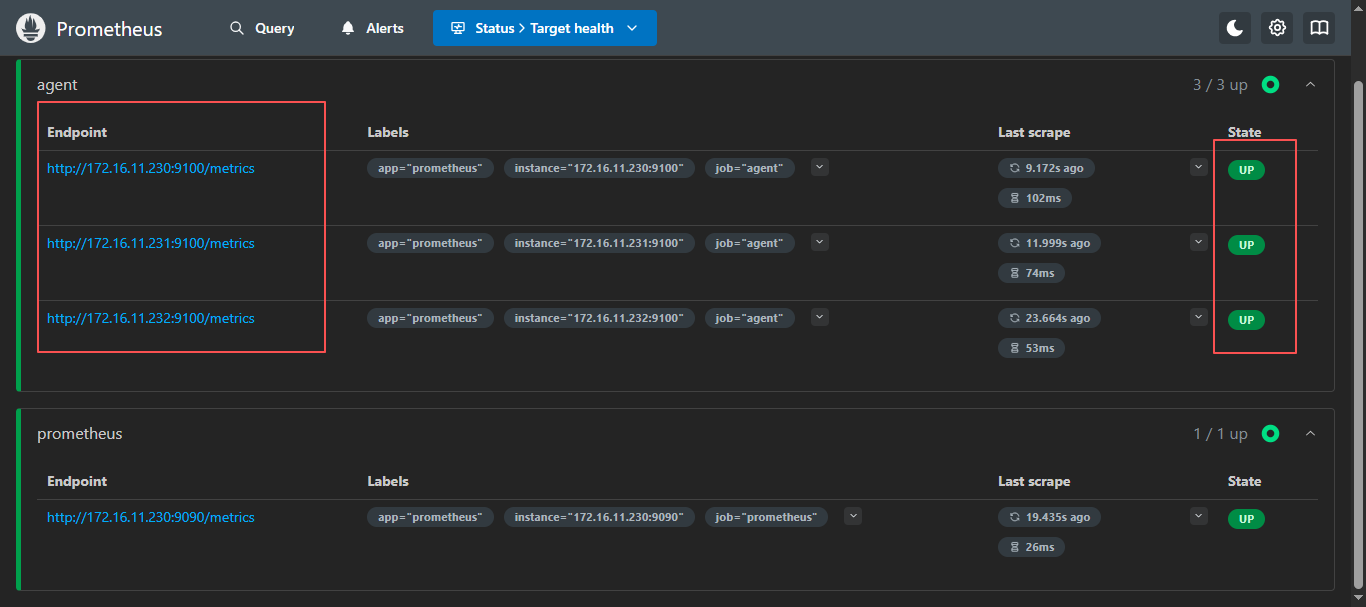Click the 102ms duration badge
Image resolution: width=1366 pixels, height=607 pixels.
coord(1035,198)
